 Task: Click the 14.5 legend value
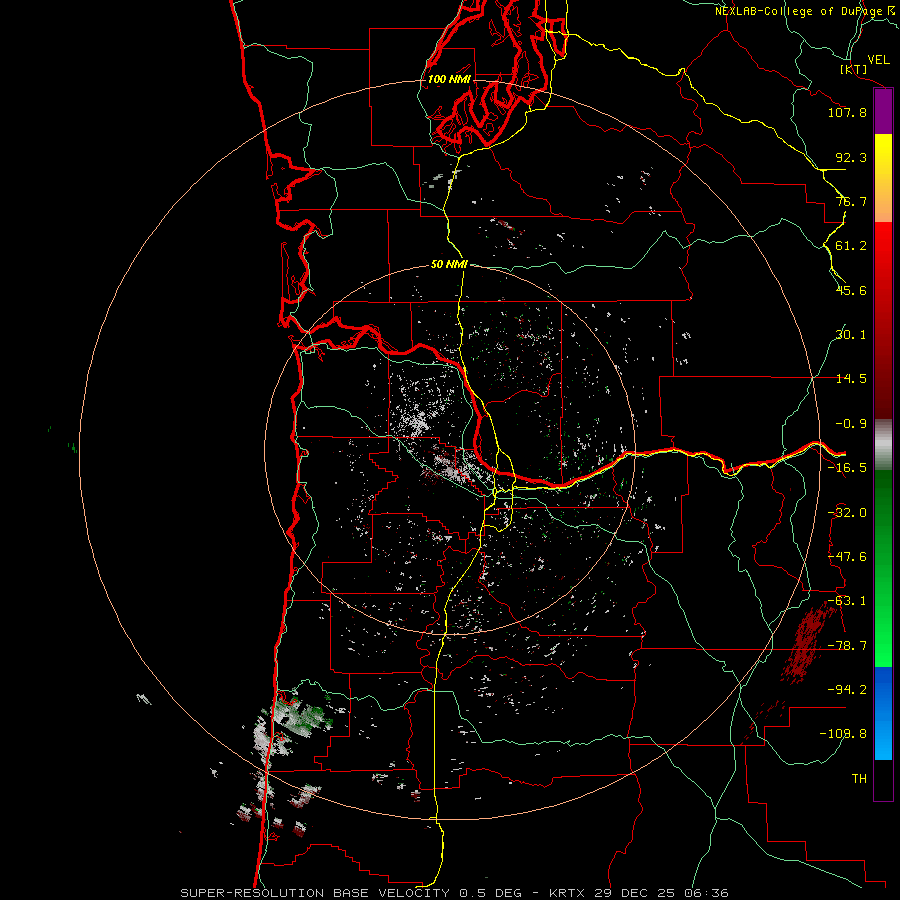click(851, 379)
